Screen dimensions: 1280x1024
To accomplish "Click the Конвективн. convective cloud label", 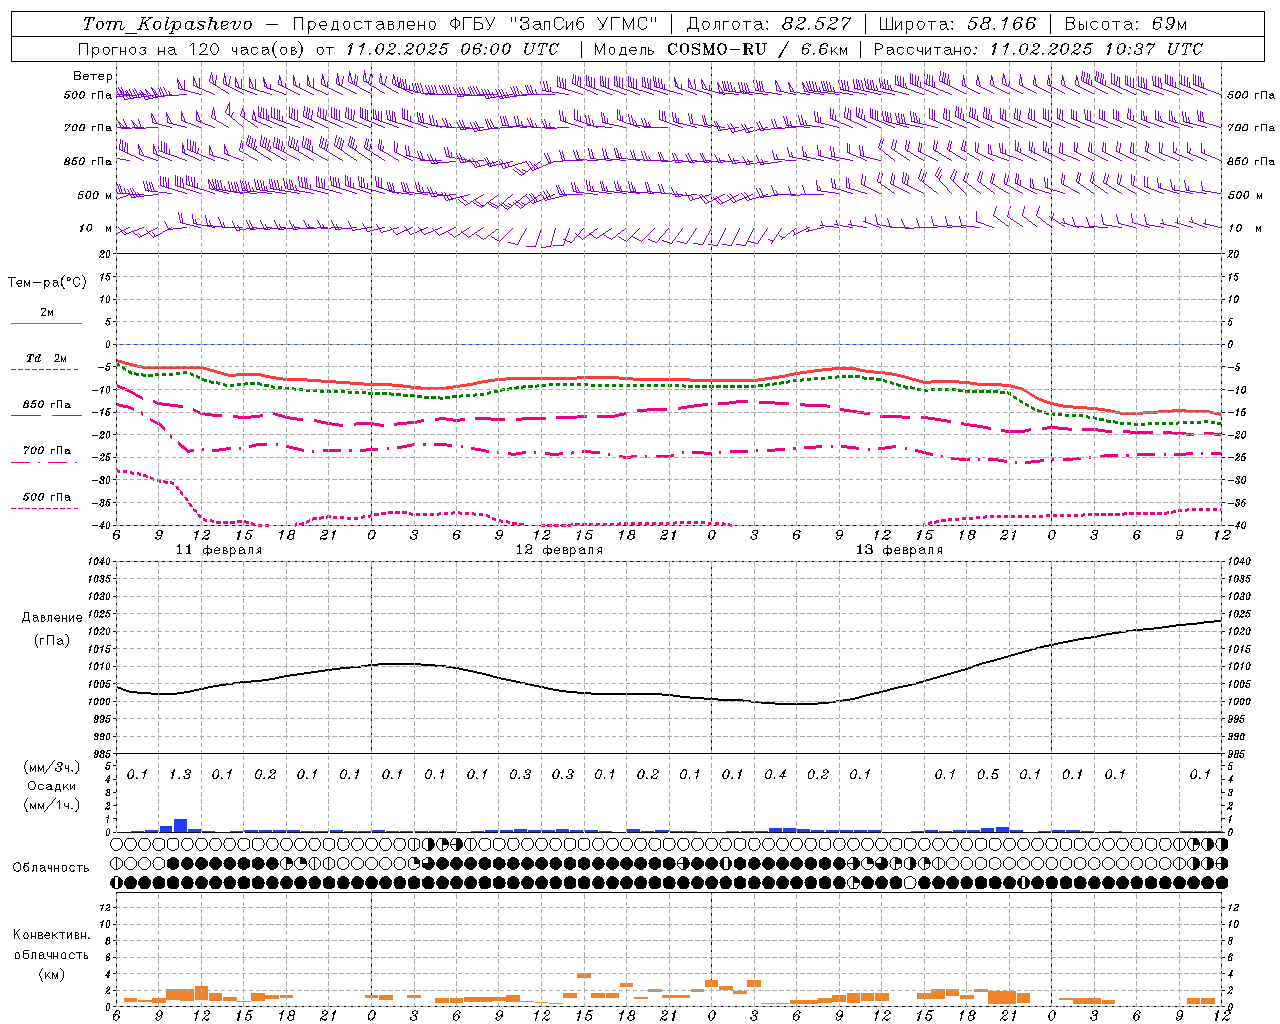I will [52, 935].
